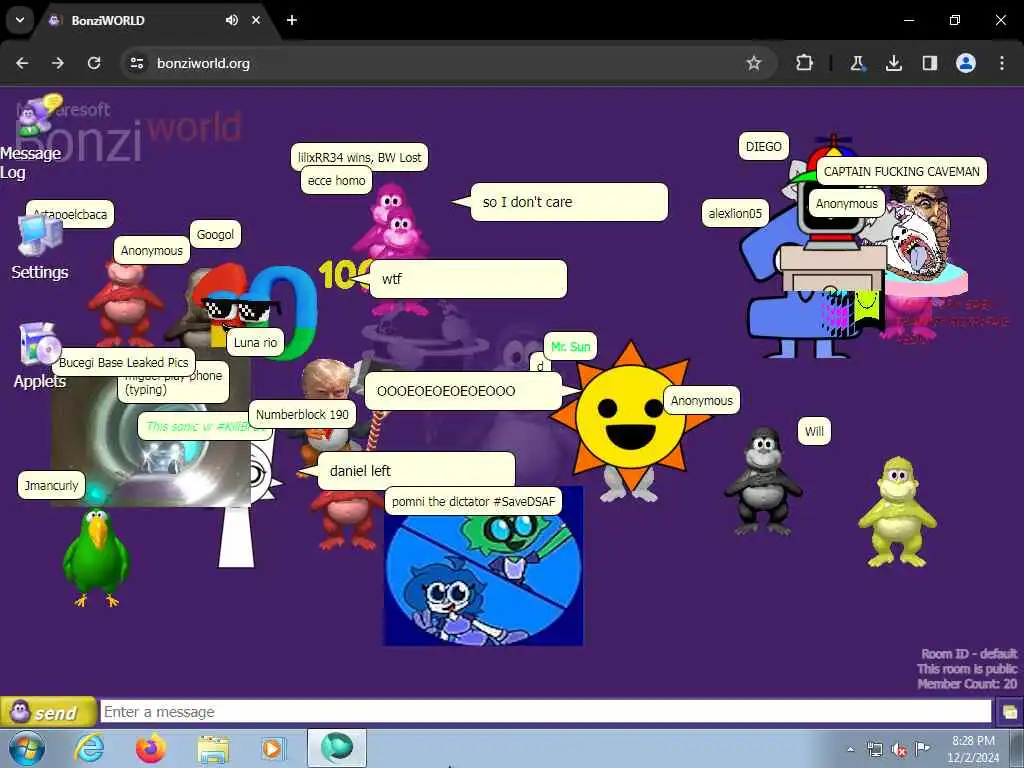Reload the bonziworld.org page
The image size is (1024, 768).
point(94,63)
